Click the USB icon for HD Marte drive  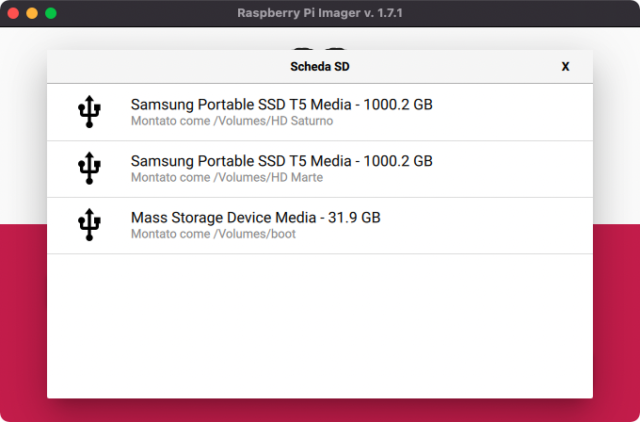89,168
